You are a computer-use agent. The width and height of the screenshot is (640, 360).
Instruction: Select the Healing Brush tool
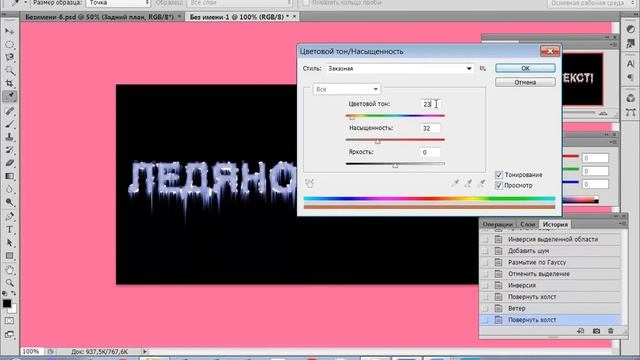click(x=10, y=111)
